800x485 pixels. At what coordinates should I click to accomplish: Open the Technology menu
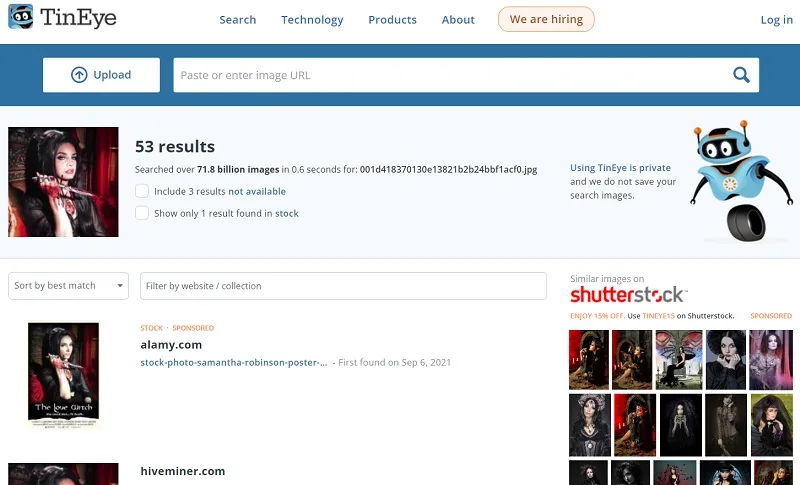pyautogui.click(x=312, y=20)
